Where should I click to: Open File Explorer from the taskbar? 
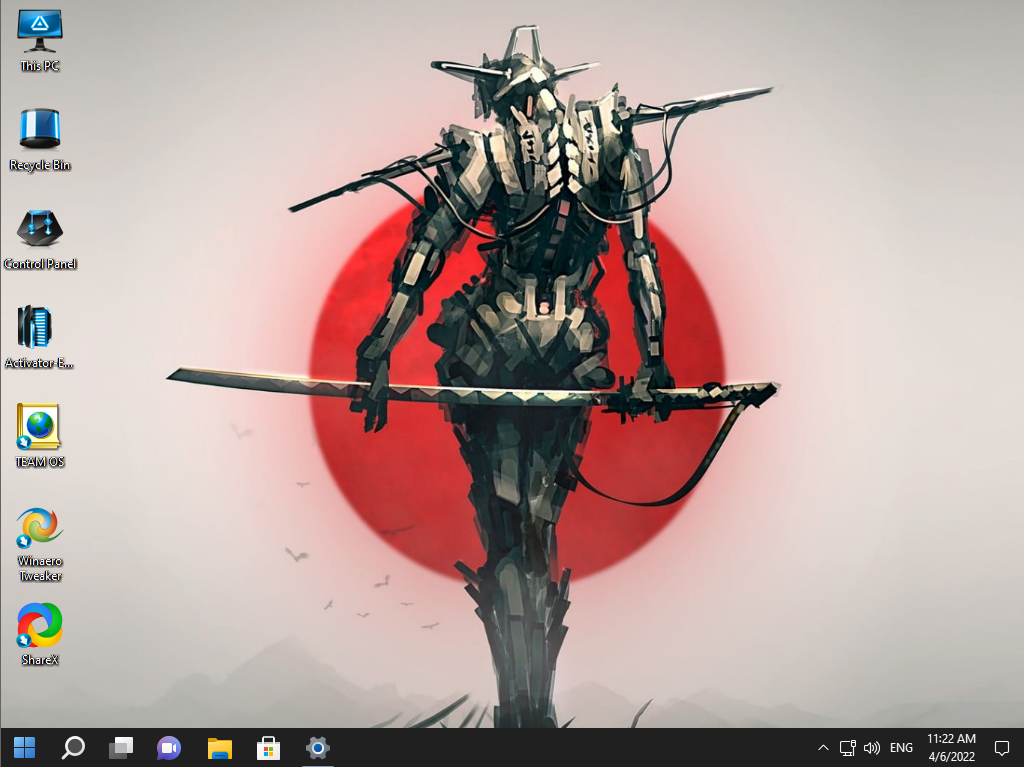coord(219,747)
